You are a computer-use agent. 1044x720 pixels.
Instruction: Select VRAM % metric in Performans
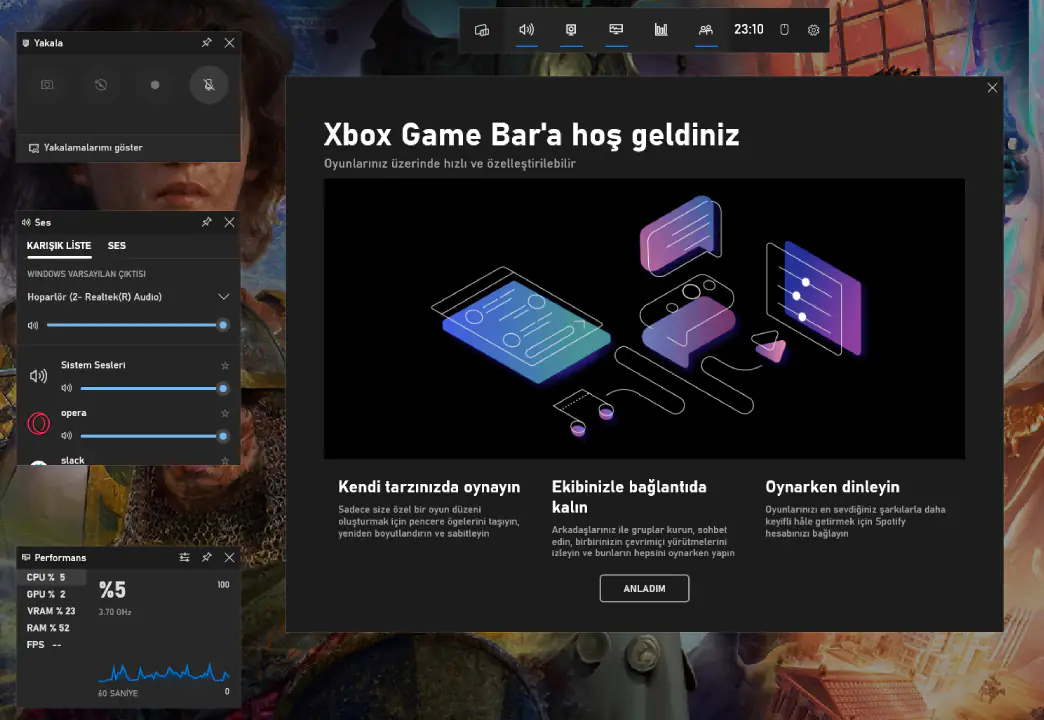pyautogui.click(x=51, y=611)
